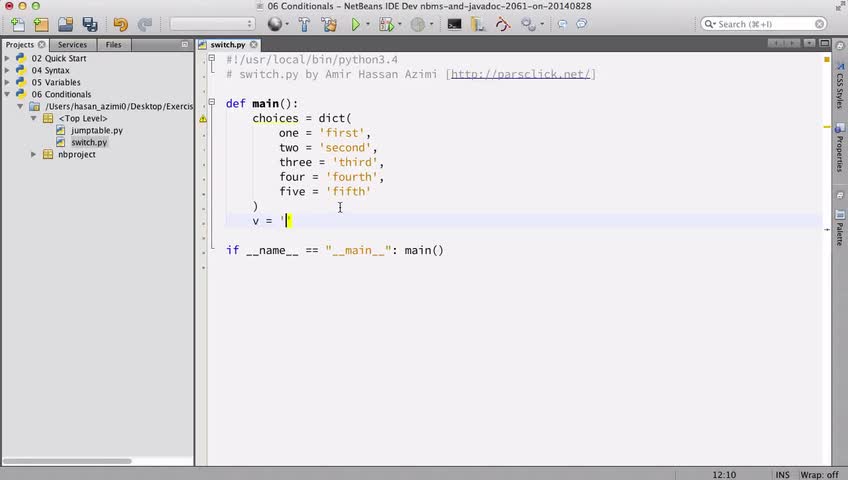The image size is (848, 480).
Task: Open the terminal console icon
Action: click(454, 24)
